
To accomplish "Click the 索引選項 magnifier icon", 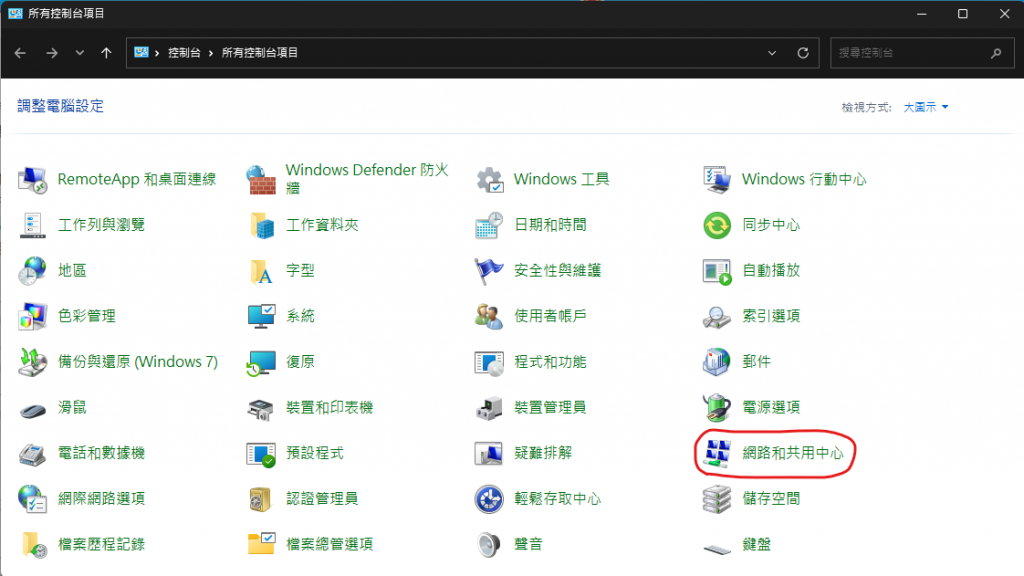I will coord(717,317).
